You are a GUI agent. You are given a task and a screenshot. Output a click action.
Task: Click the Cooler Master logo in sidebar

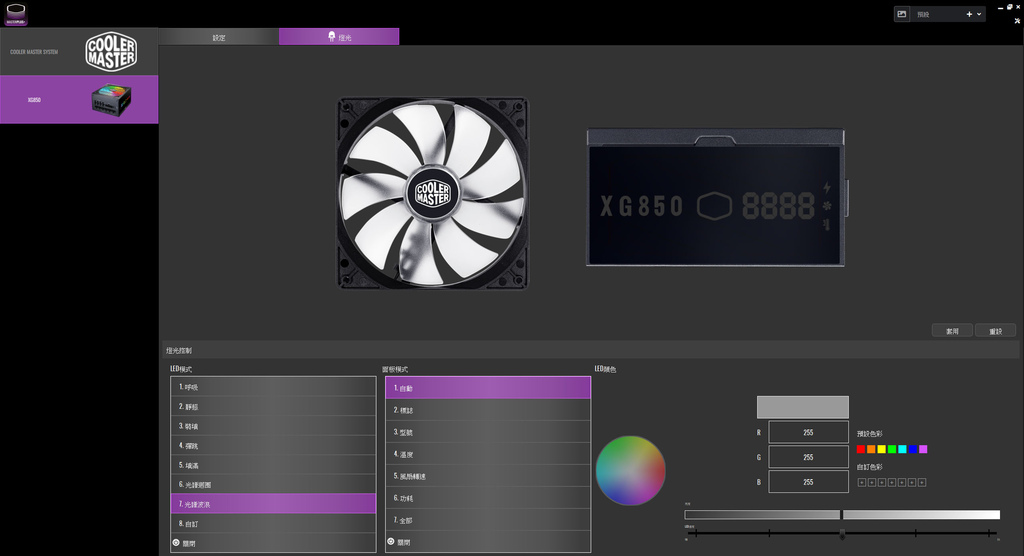coord(111,52)
